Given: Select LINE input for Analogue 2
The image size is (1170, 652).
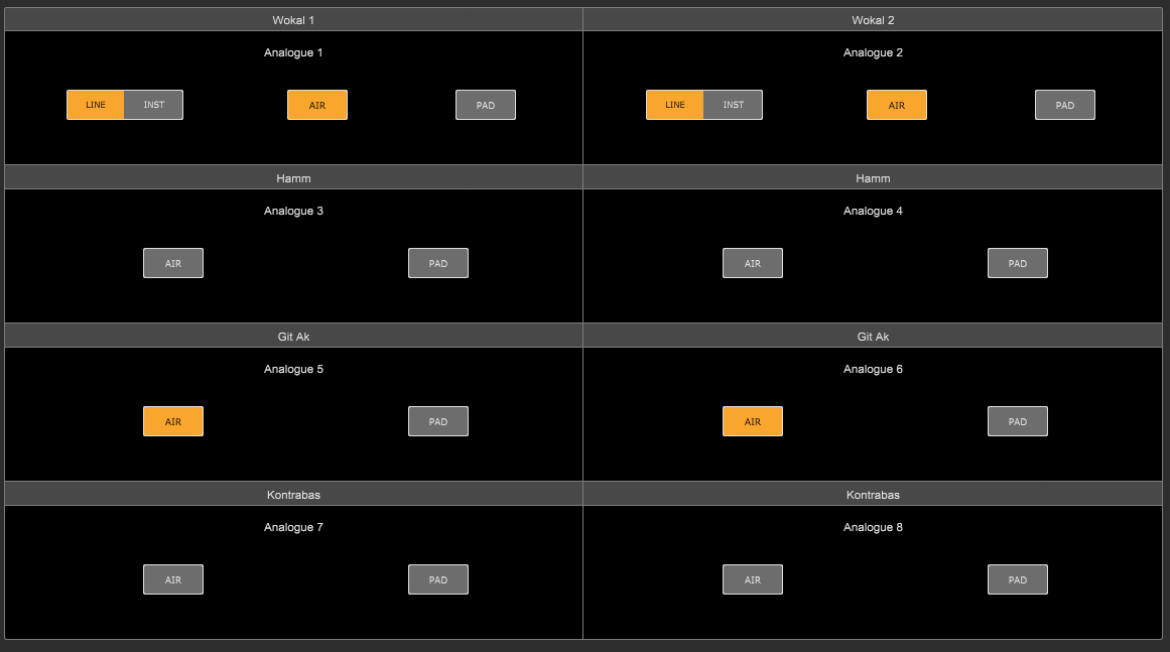Looking at the screenshot, I should point(675,105).
